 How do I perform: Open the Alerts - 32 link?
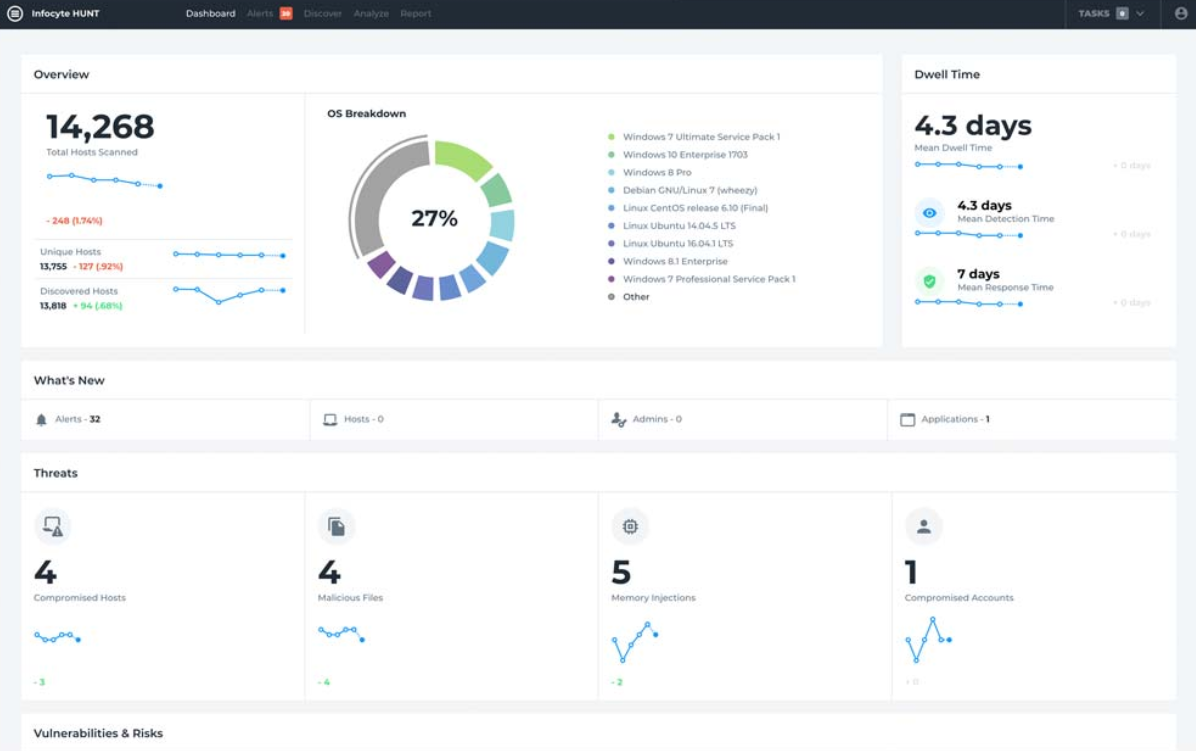click(77, 420)
